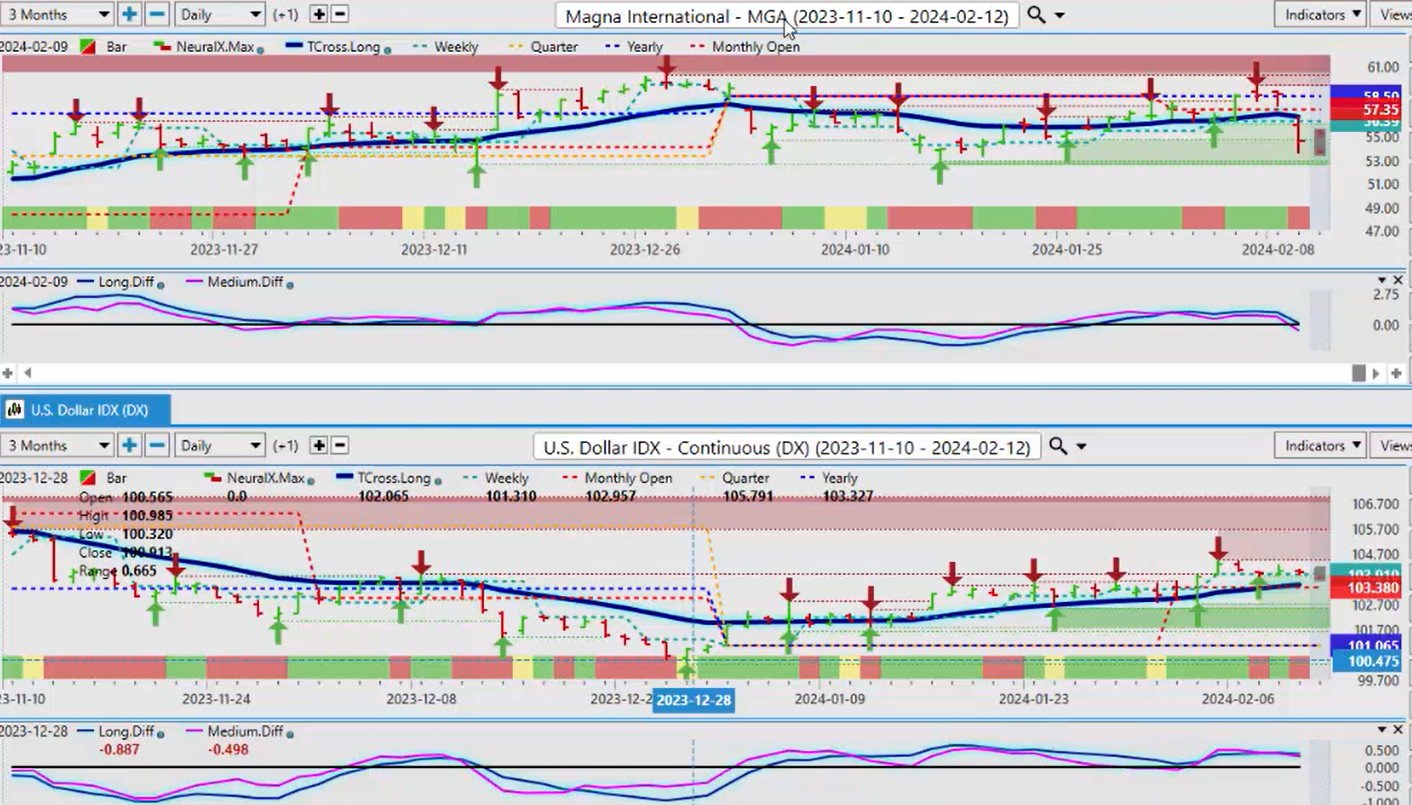Click the left arrow of the MGA horizontal scrollbar

(27, 373)
